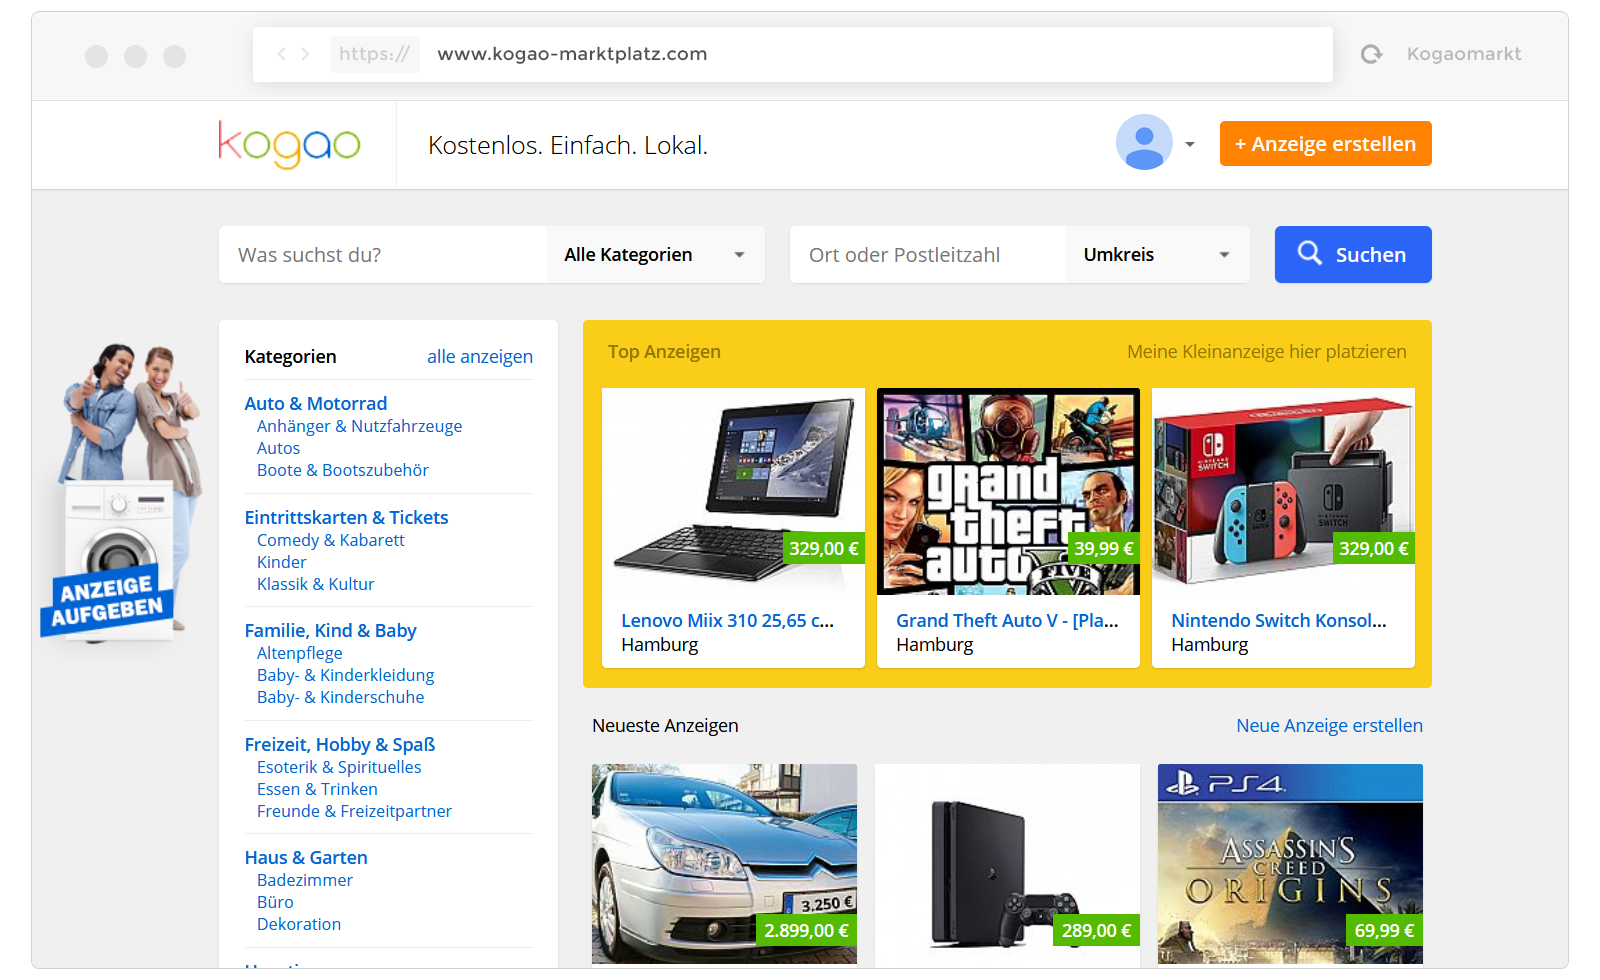Click the 69,99 € price badge
Screen dimensions: 1600x980
1384,931
